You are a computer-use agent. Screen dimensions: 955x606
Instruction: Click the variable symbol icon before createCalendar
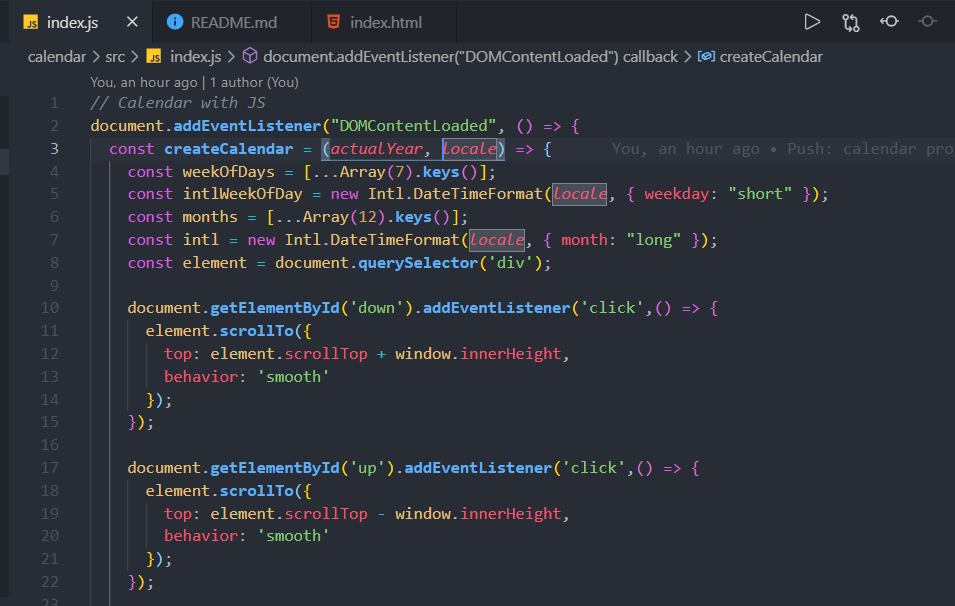(706, 56)
